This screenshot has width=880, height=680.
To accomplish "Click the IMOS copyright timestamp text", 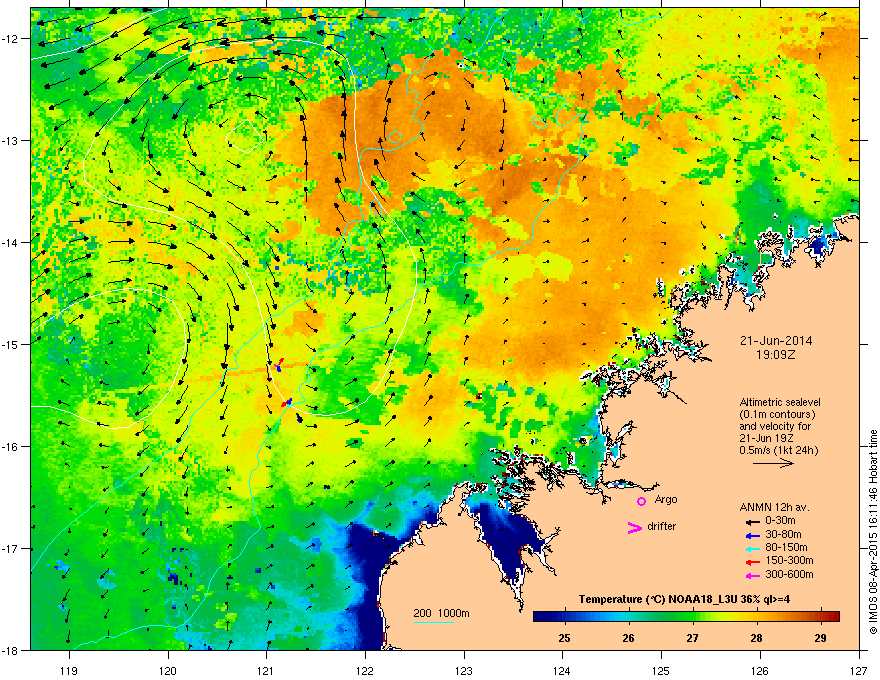I will click(x=873, y=532).
